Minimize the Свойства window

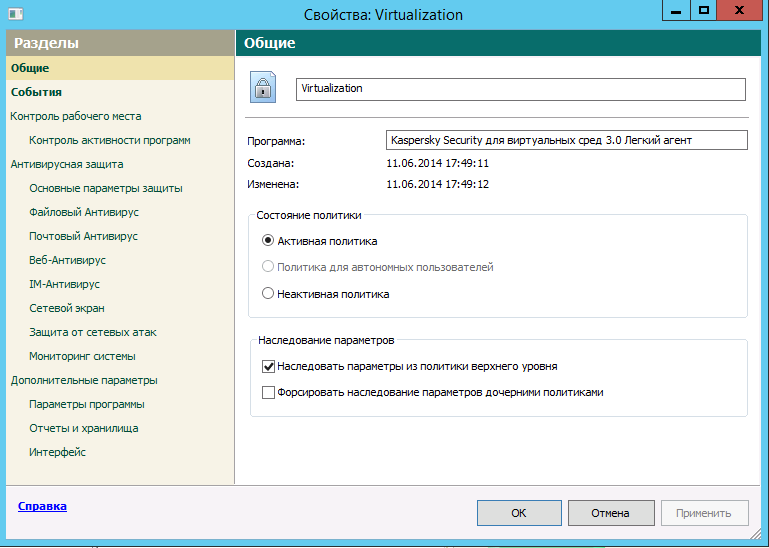point(676,10)
